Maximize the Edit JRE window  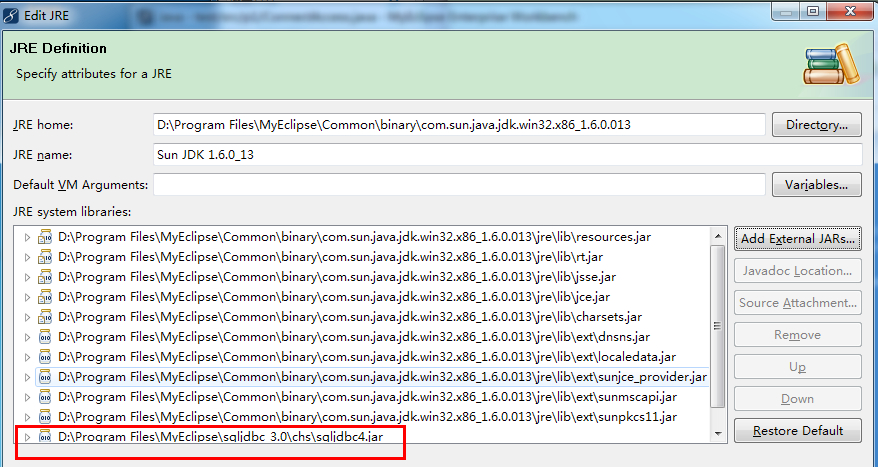(x=812, y=11)
